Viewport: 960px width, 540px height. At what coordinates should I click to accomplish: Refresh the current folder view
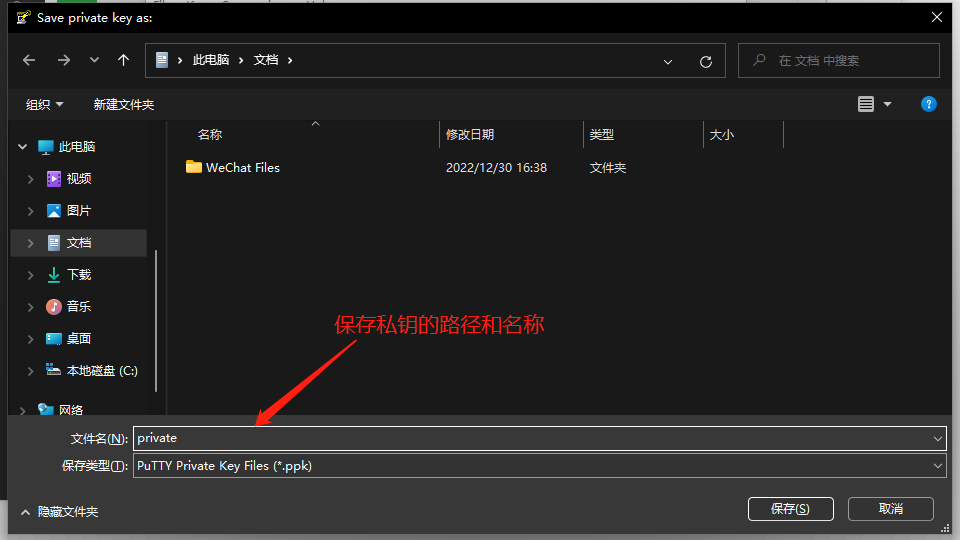(x=705, y=61)
